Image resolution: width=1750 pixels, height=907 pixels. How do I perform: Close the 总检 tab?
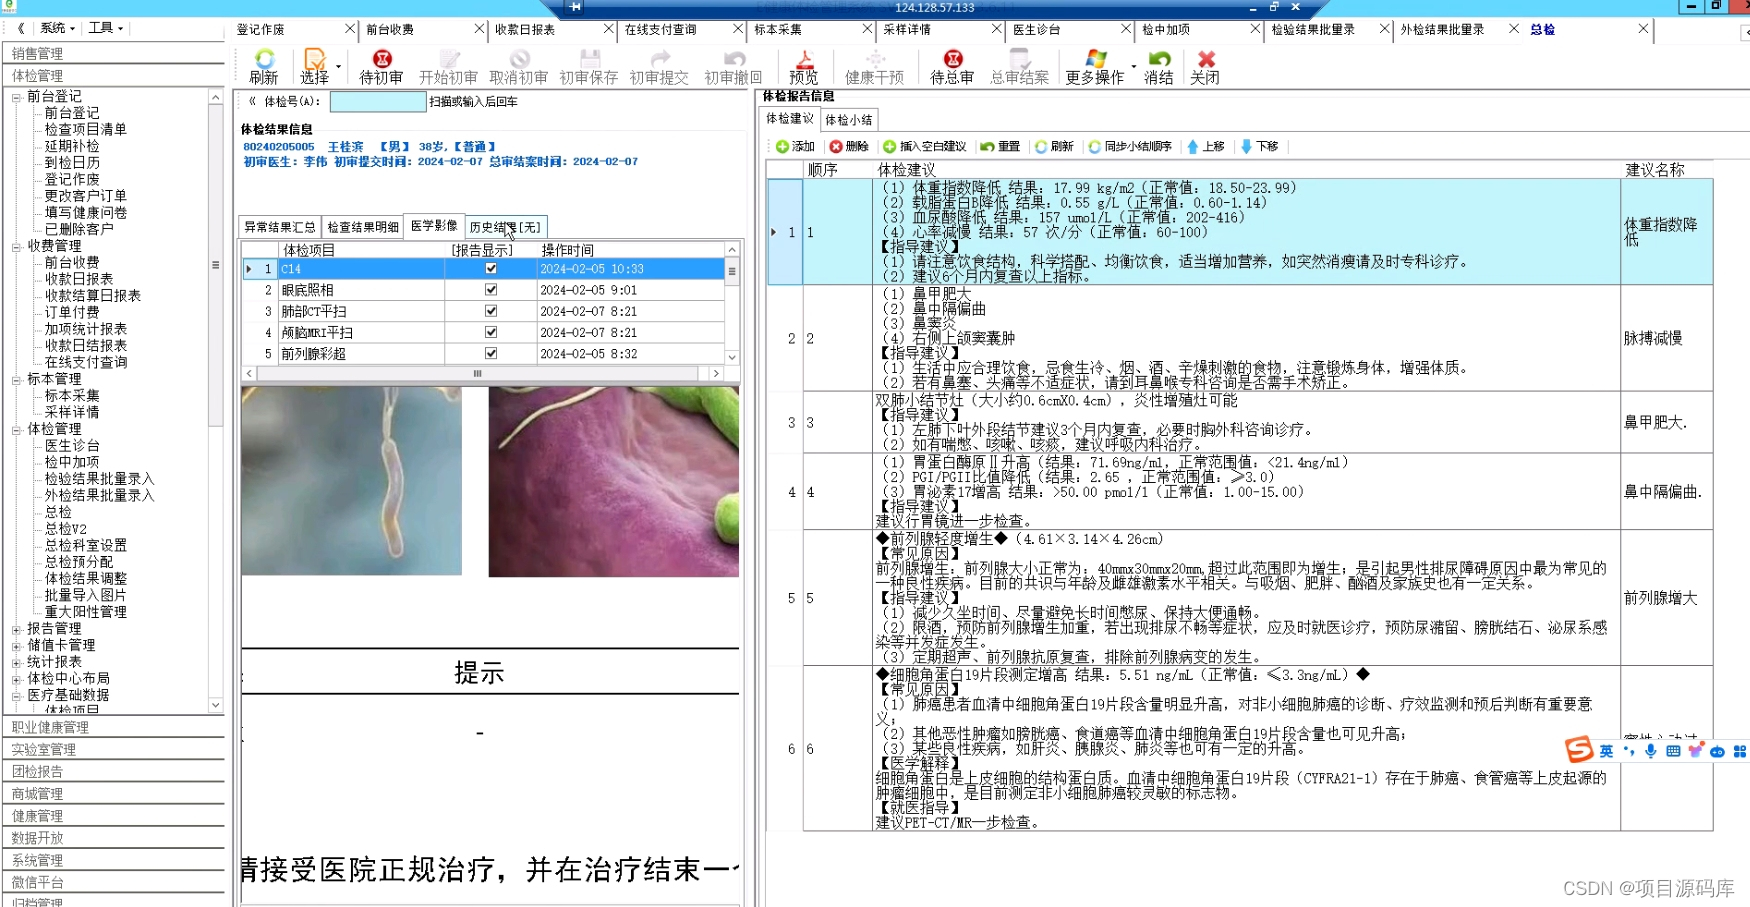pos(1643,29)
